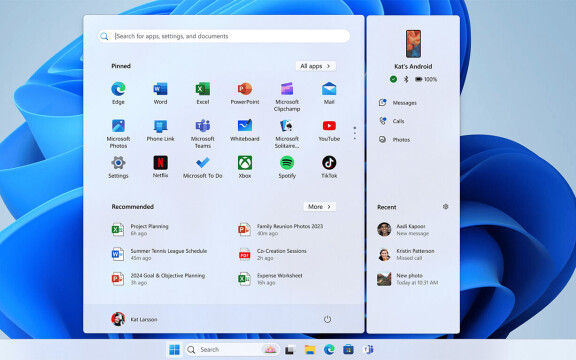Click the green connected status icon
The height and width of the screenshot is (360, 576).
tap(393, 79)
